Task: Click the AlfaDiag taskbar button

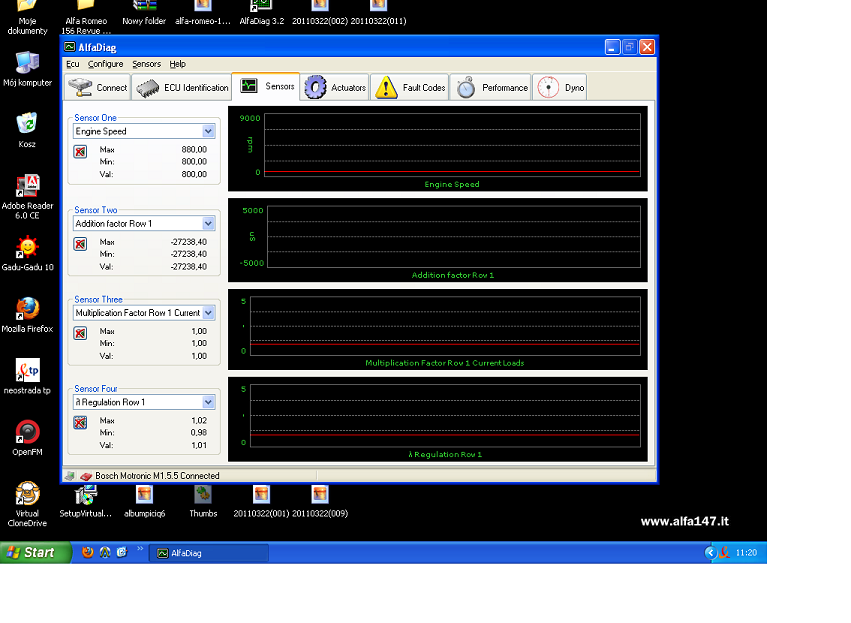Action: click(x=208, y=552)
